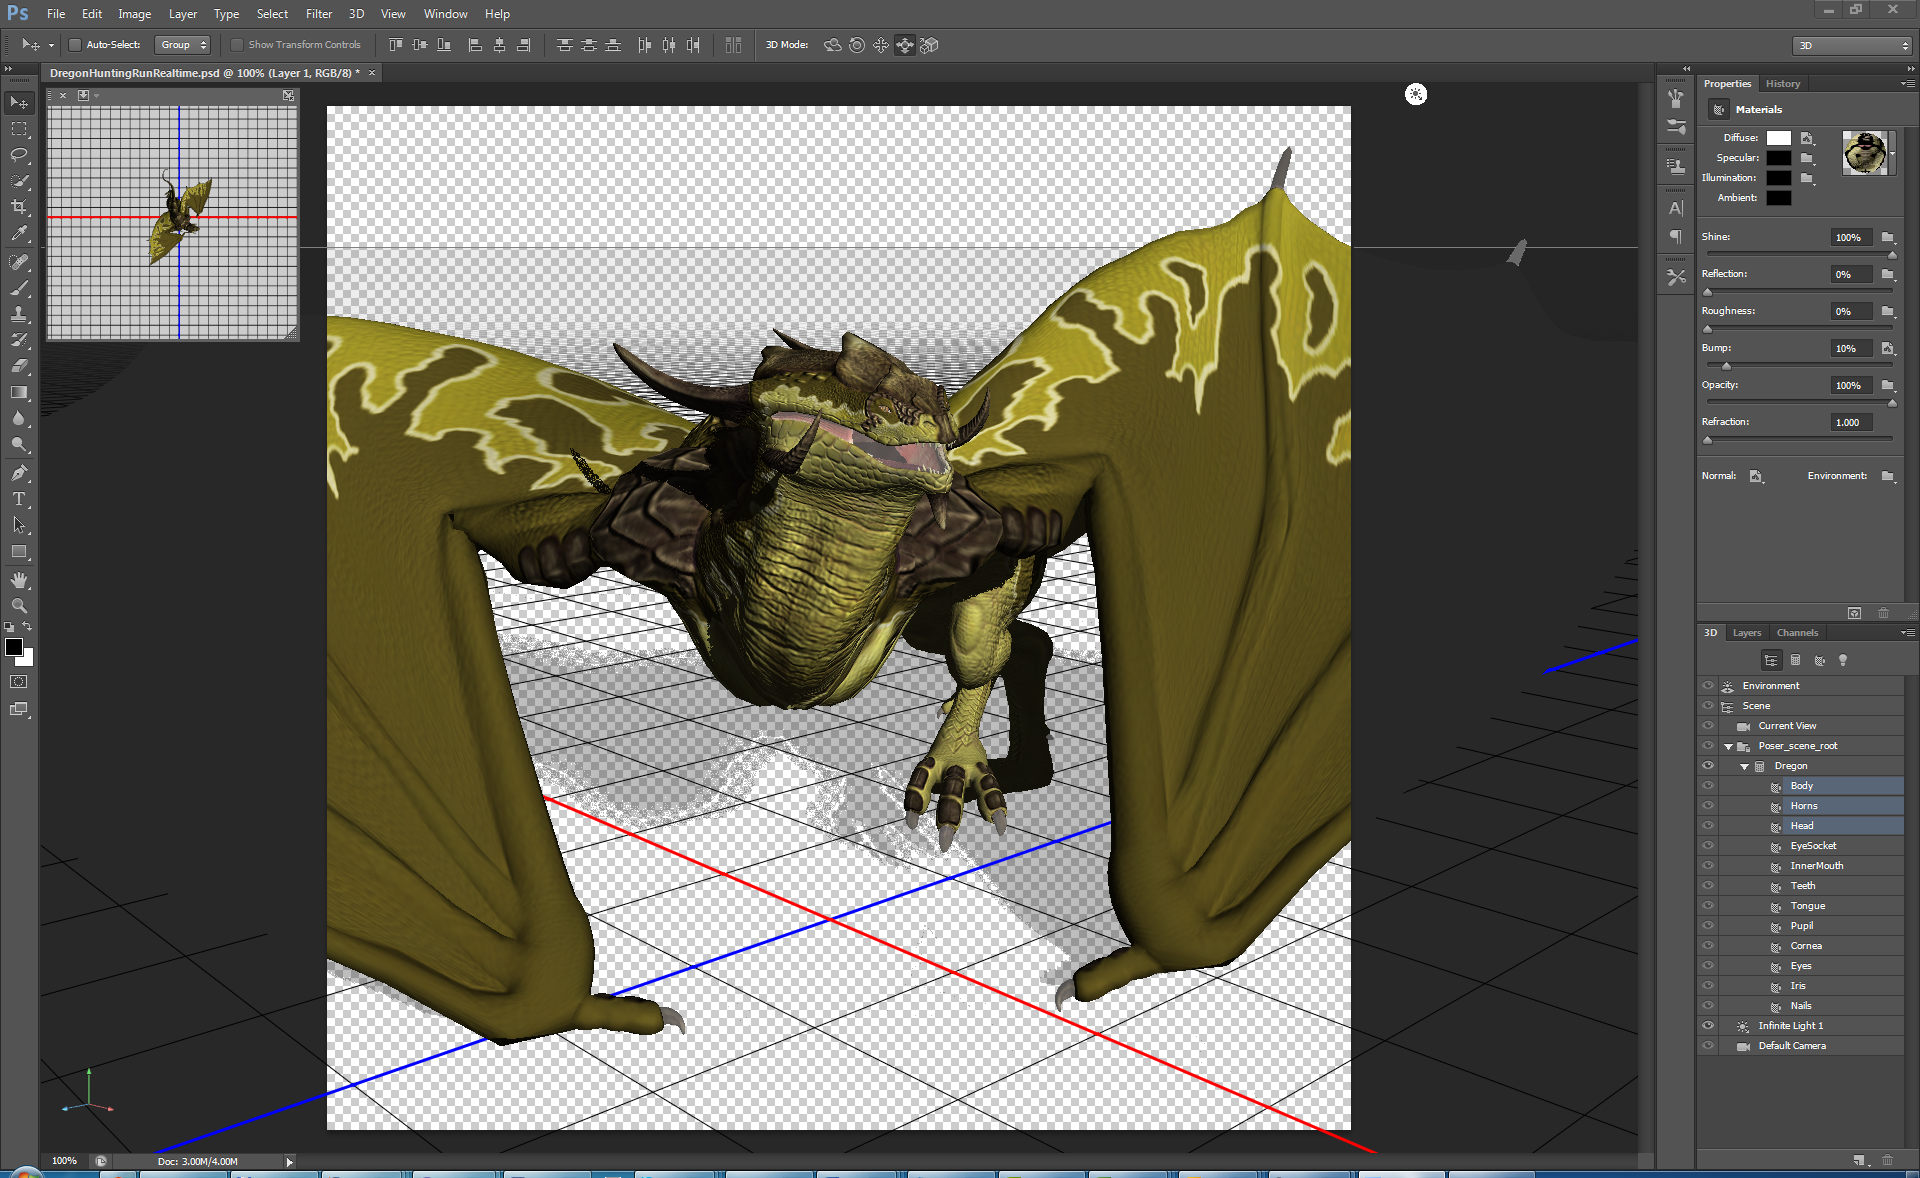1920x1178 pixels.
Task: Select the Quick Selection tool
Action: 19,181
